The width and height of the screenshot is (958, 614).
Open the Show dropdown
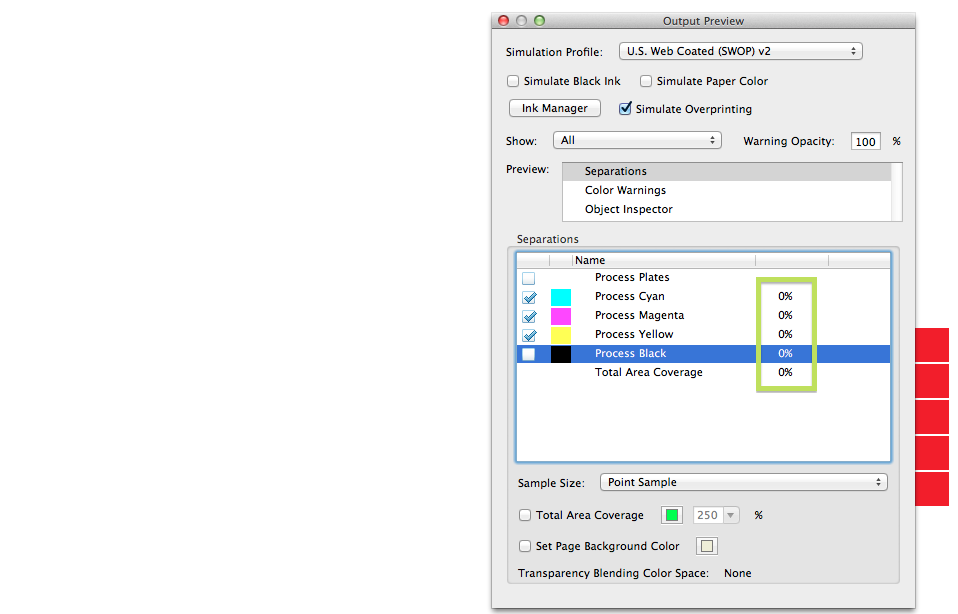[x=637, y=140]
